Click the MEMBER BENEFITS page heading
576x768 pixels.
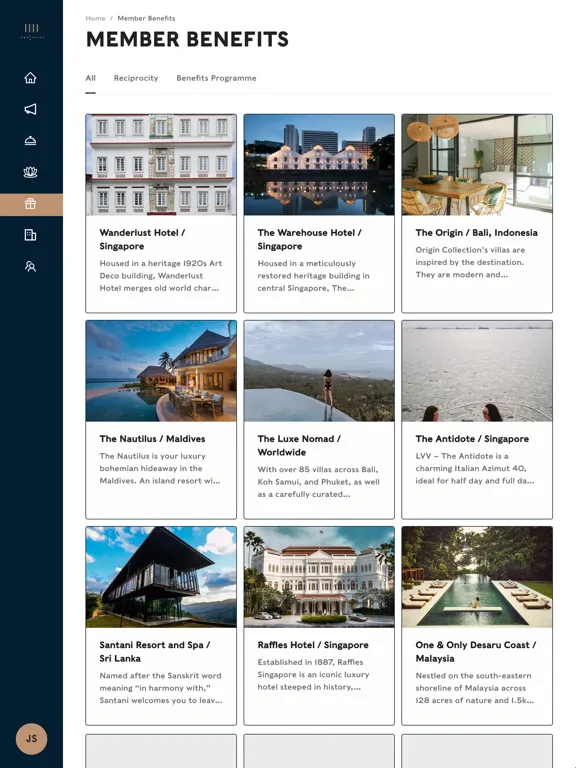(x=187, y=40)
